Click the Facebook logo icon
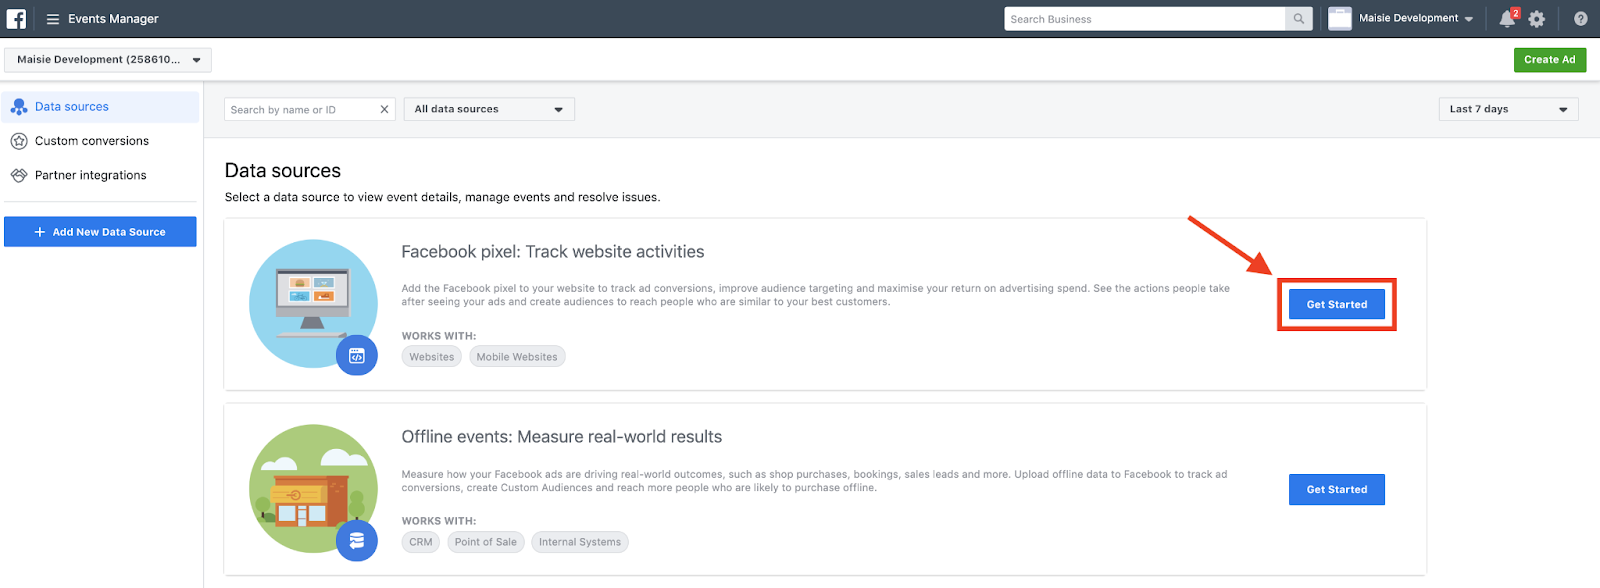This screenshot has height=588, width=1600. (16, 19)
